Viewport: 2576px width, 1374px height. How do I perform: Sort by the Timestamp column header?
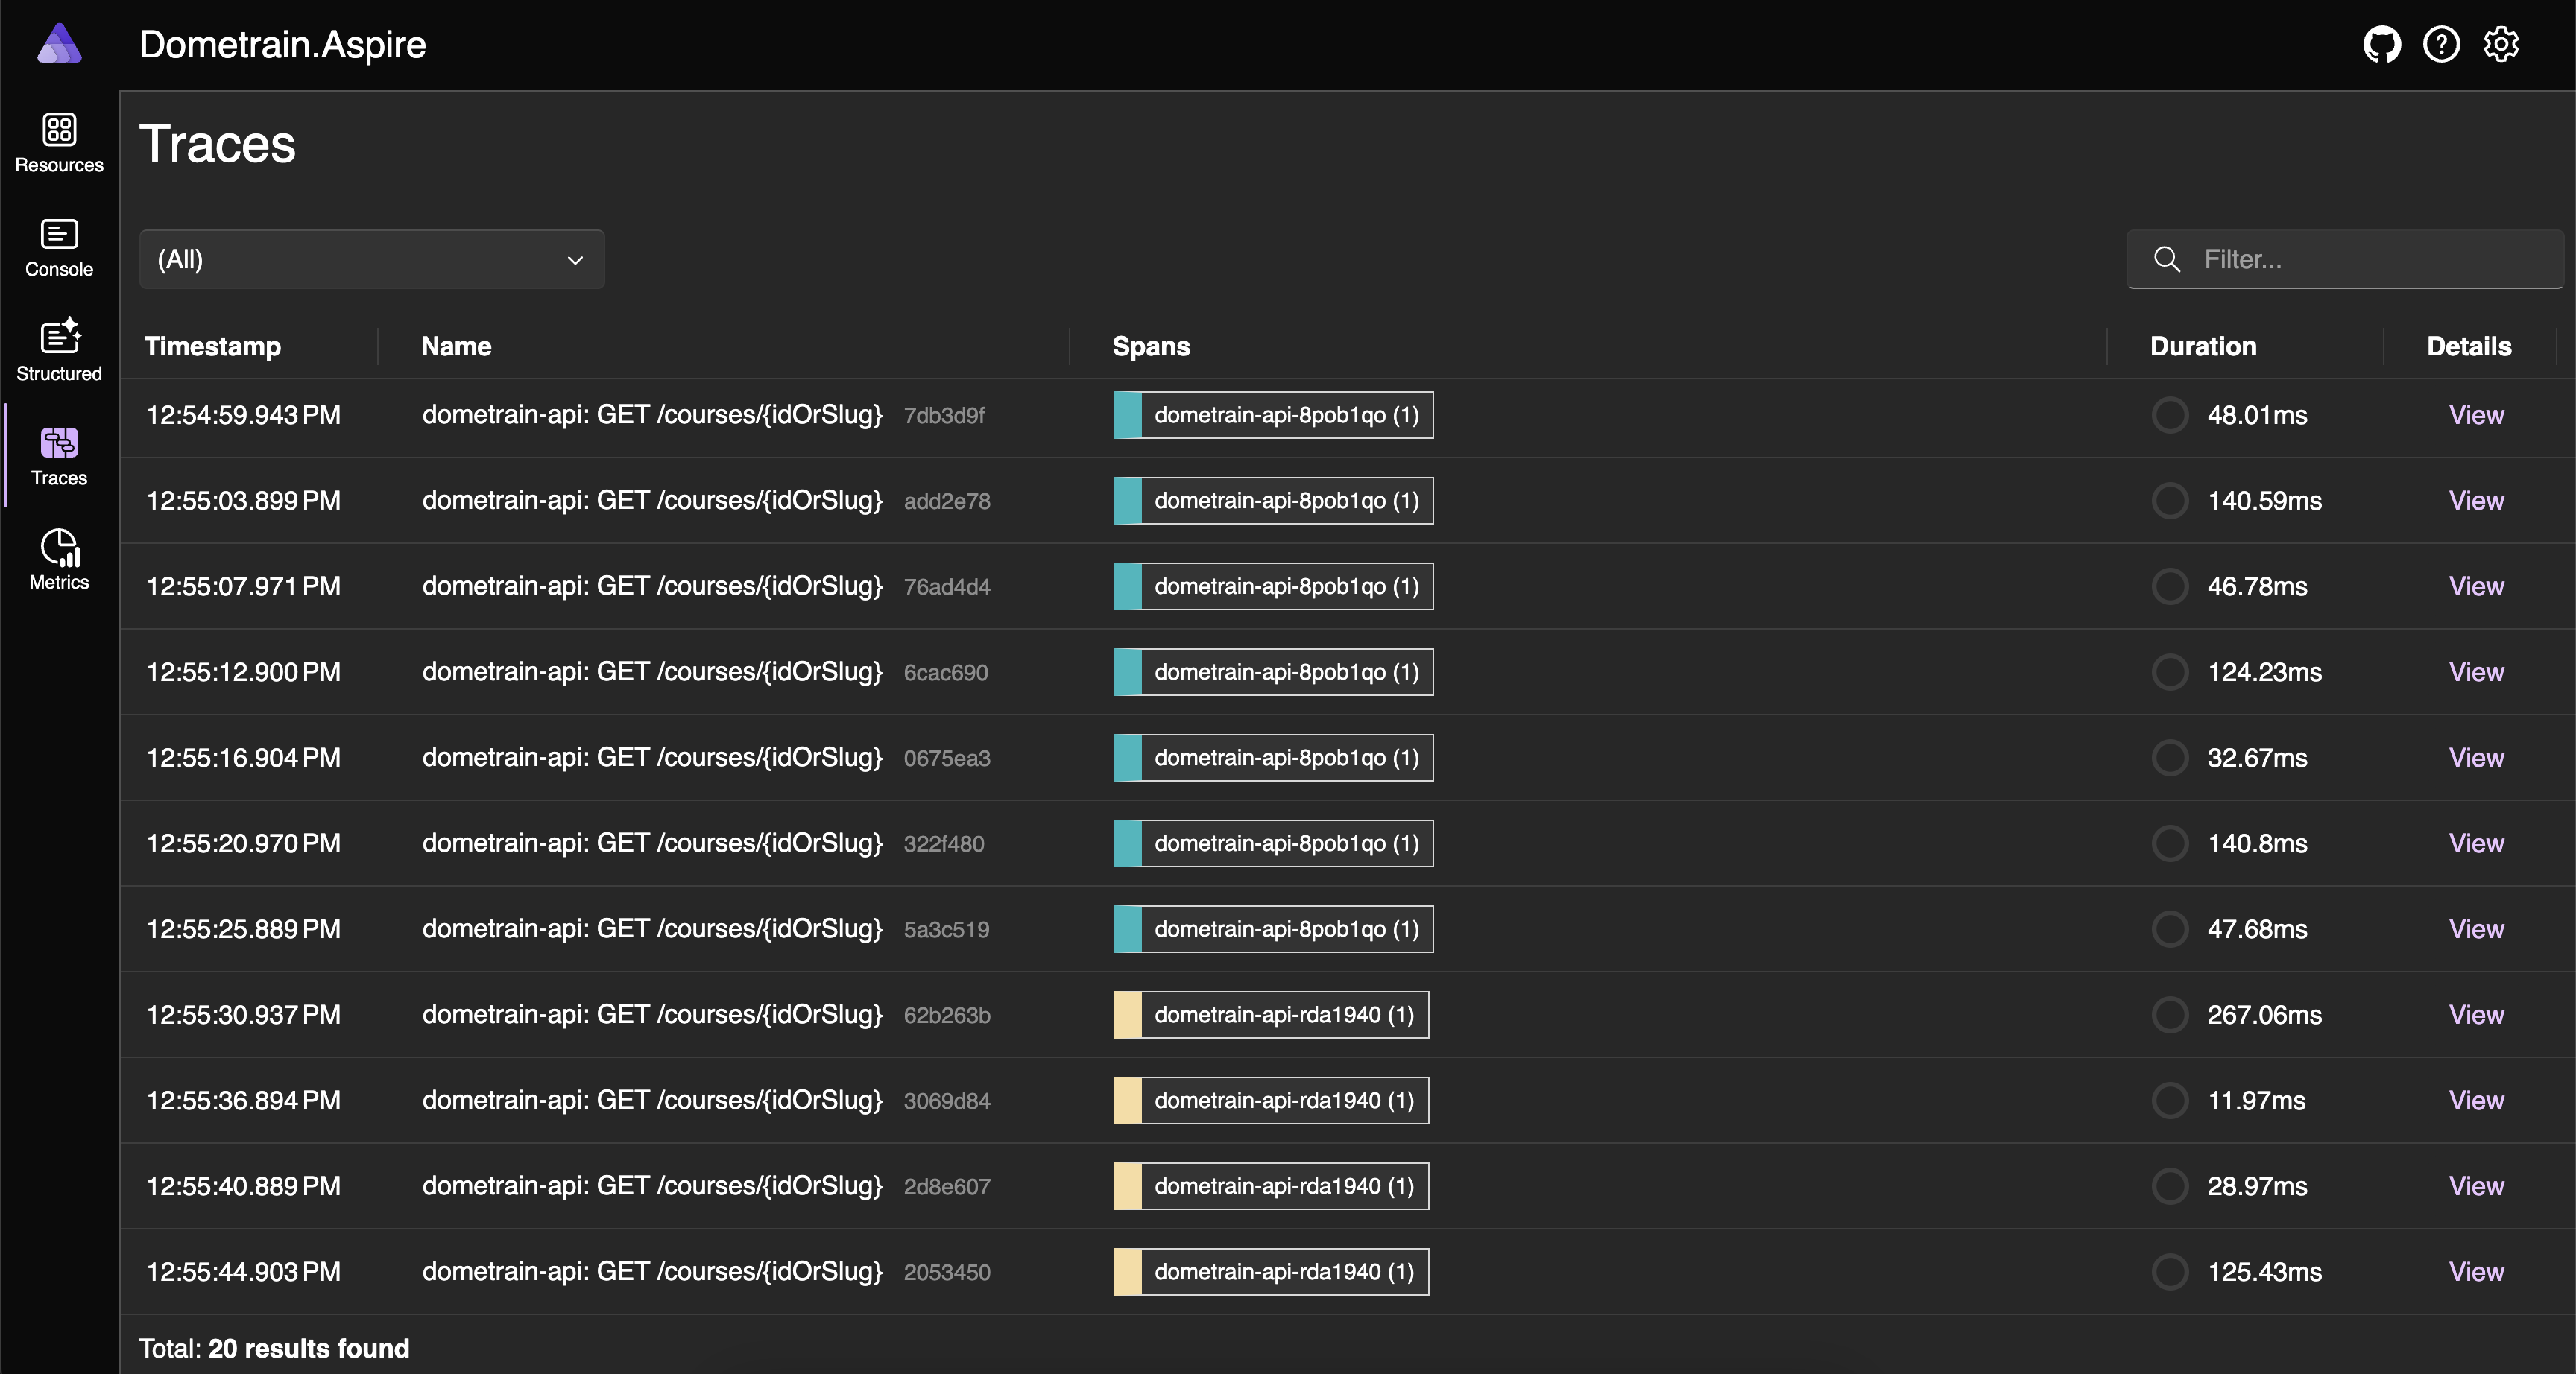pos(212,347)
